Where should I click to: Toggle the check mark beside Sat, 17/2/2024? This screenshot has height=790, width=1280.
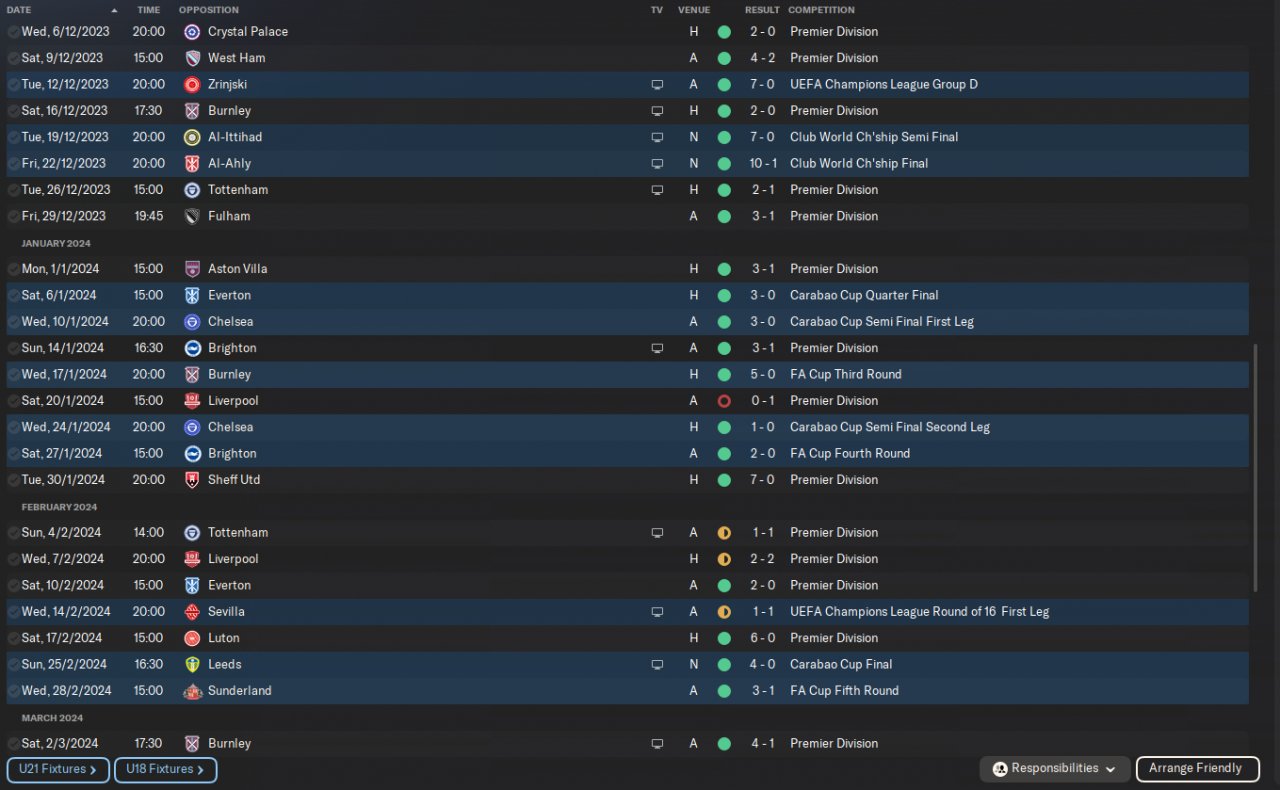(x=13, y=638)
